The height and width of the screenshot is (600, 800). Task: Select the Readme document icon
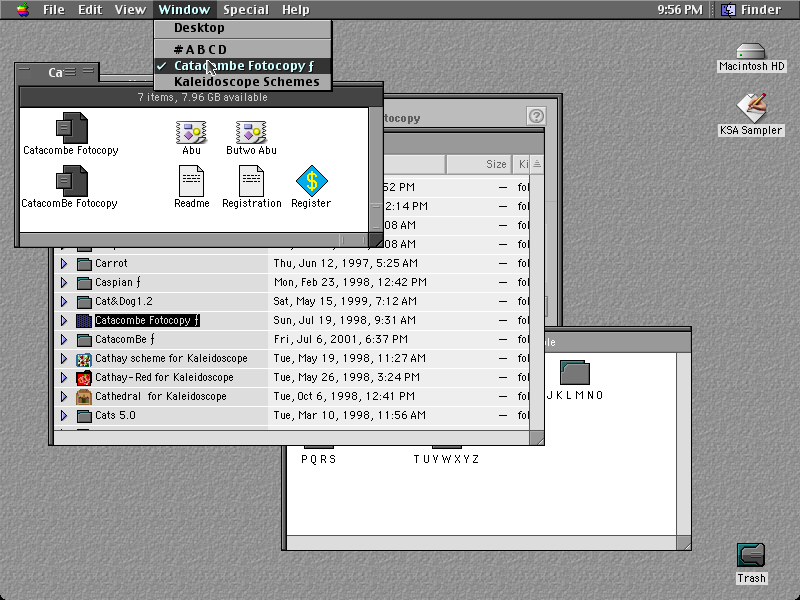tap(191, 181)
